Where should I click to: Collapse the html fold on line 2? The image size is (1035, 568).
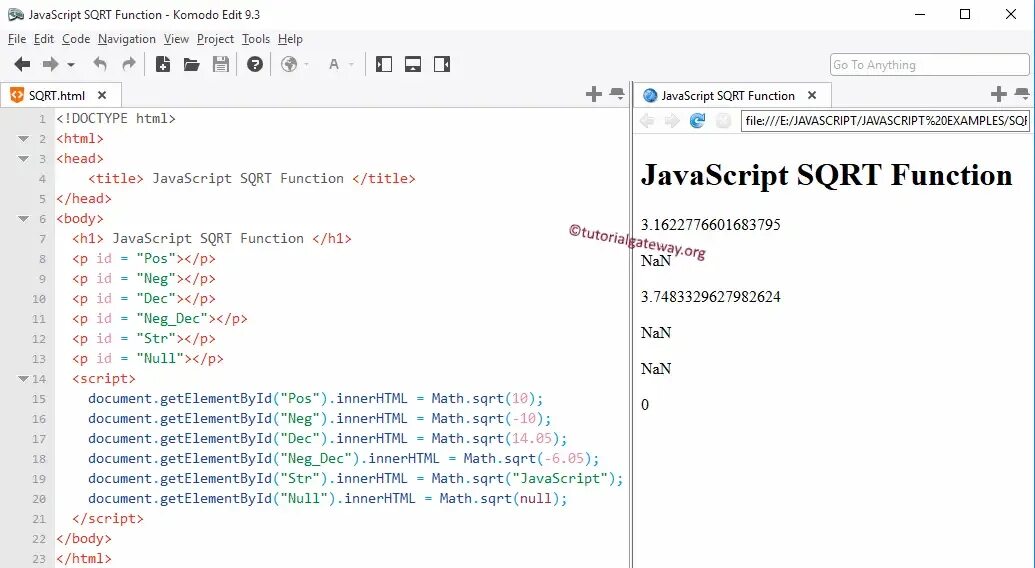[23, 139]
